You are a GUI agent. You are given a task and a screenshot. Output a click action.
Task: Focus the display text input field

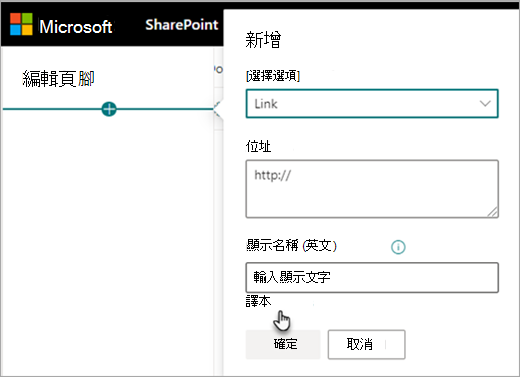pos(372,278)
